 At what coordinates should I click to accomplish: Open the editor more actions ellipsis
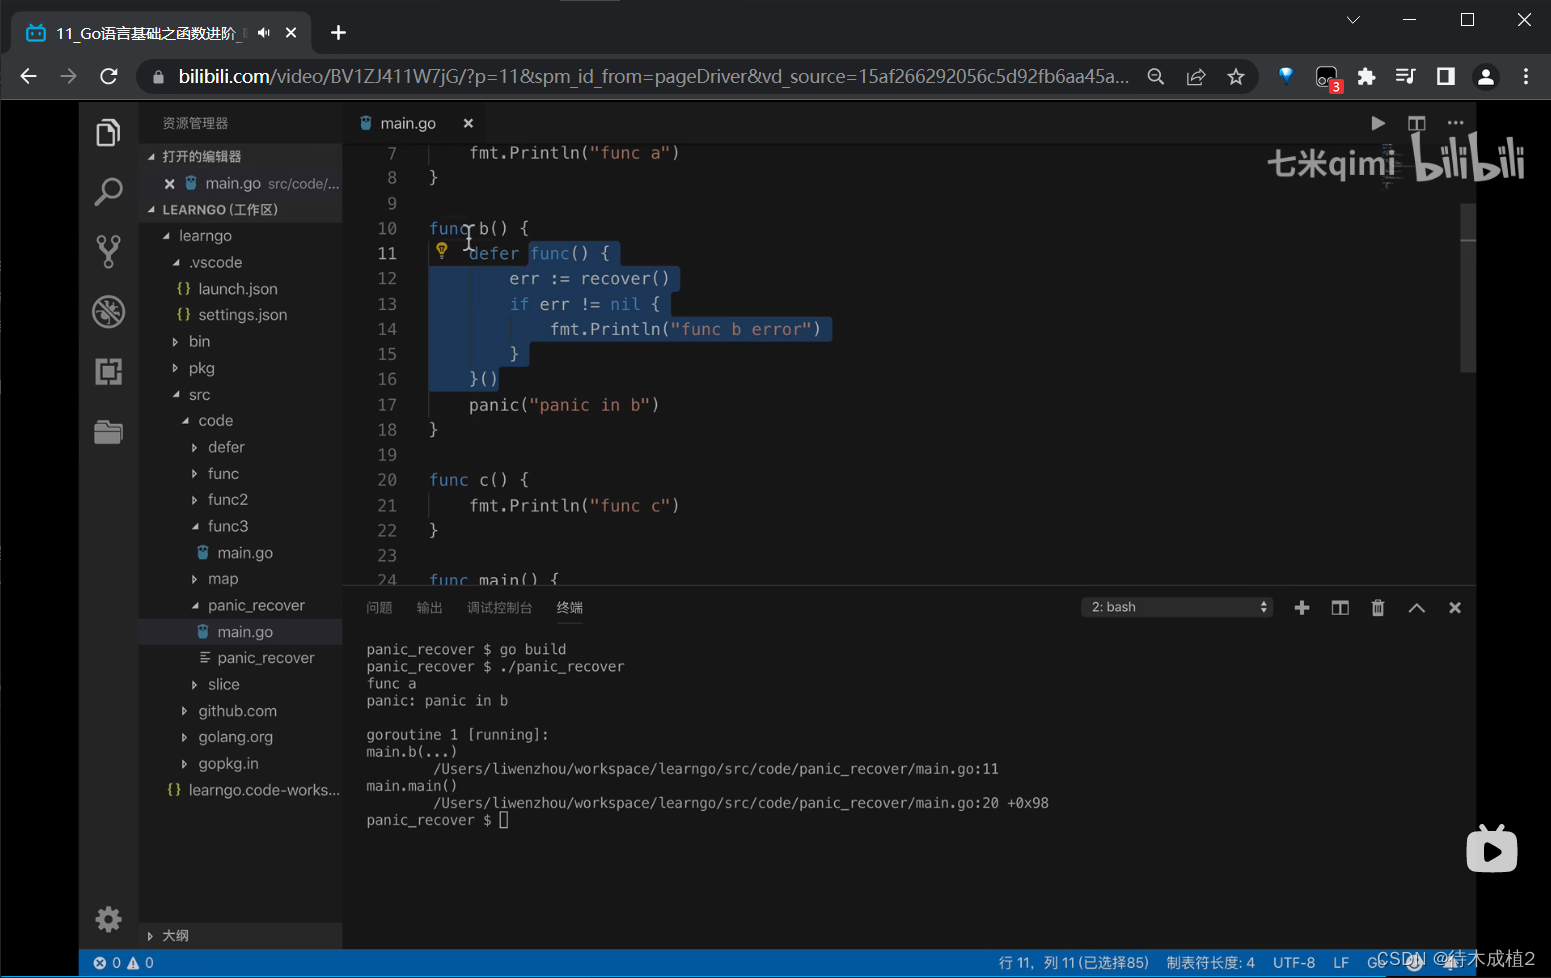[x=1455, y=123]
